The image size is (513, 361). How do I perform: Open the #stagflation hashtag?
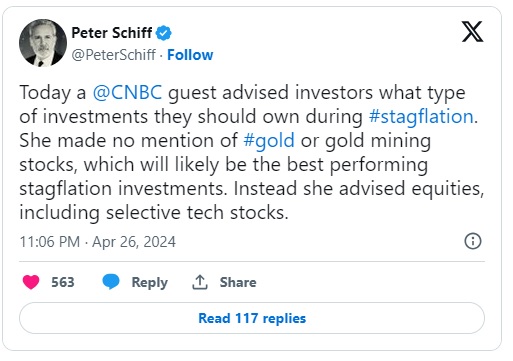tap(421, 116)
